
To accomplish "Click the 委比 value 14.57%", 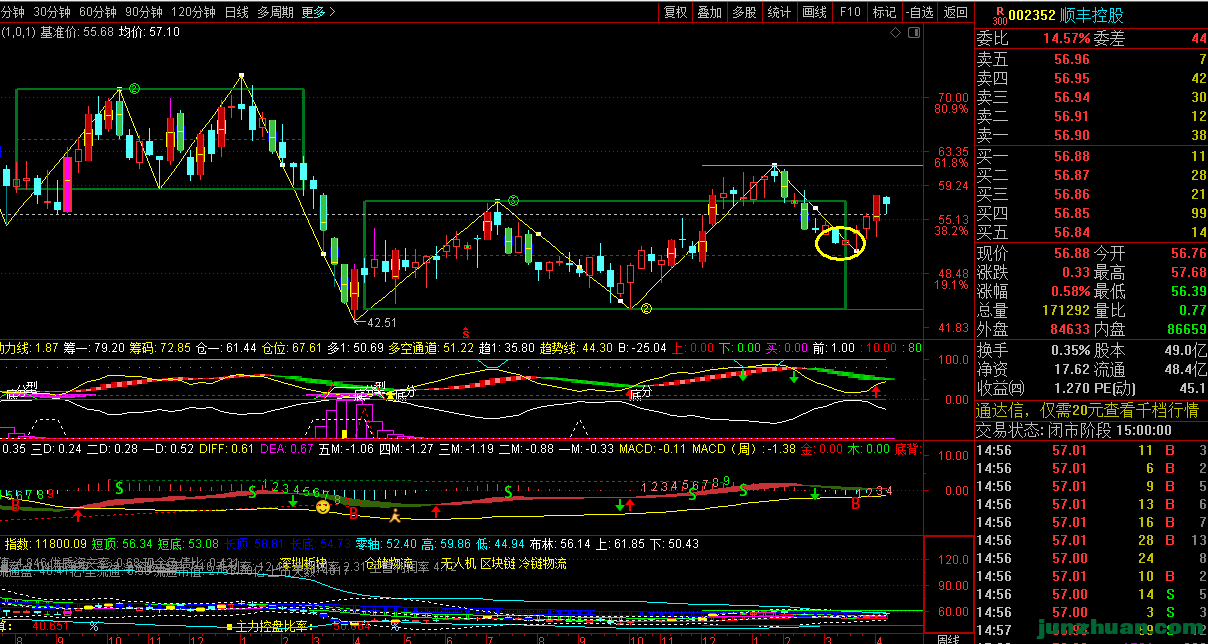I will click(x=1066, y=39).
